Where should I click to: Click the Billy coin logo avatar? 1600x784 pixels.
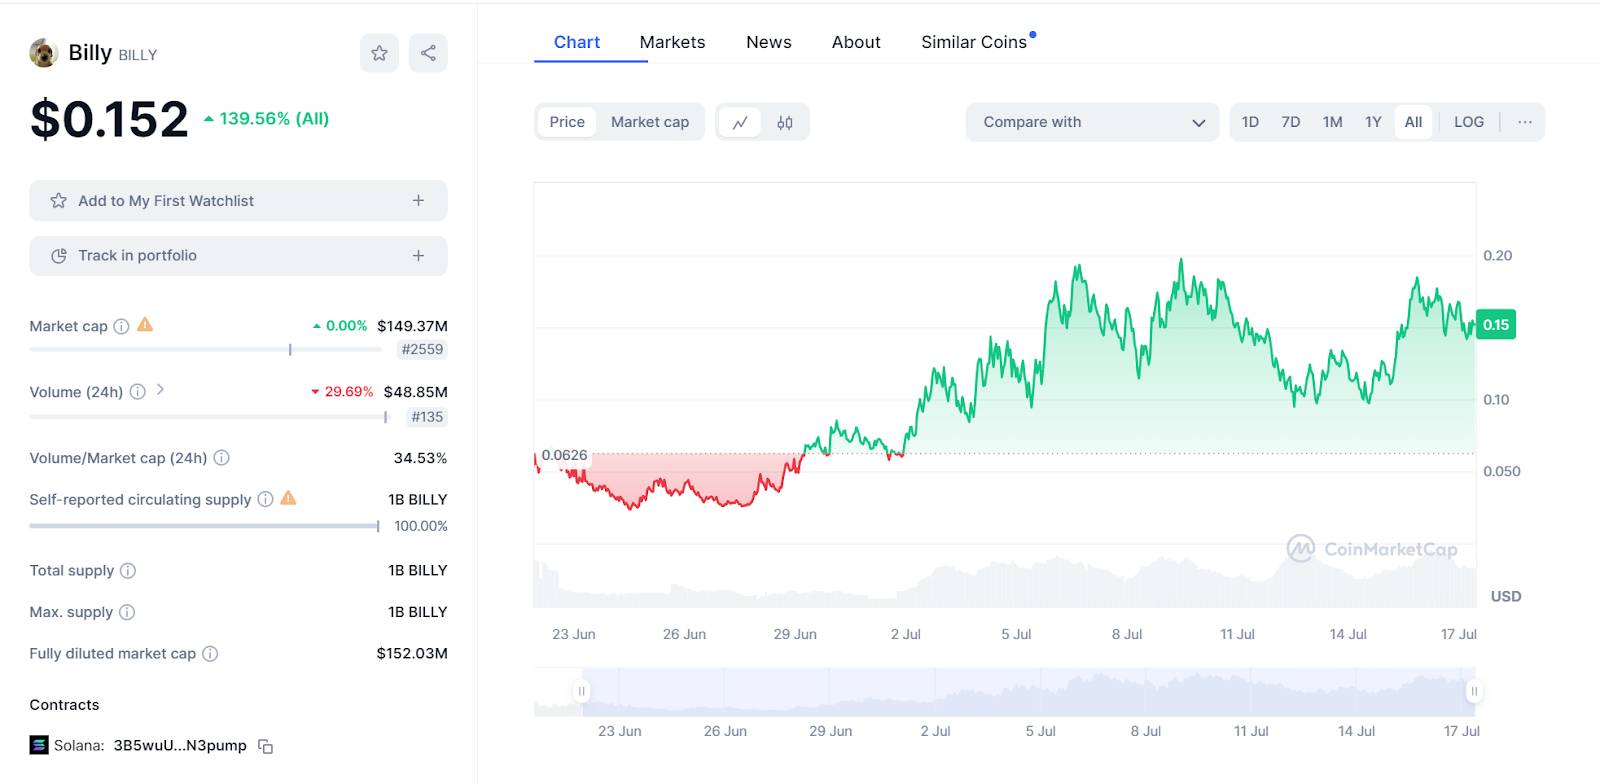pos(44,53)
